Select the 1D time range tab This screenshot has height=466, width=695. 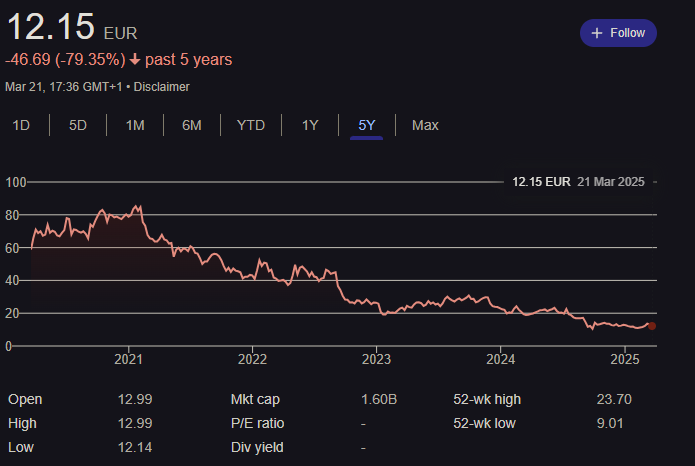click(21, 125)
